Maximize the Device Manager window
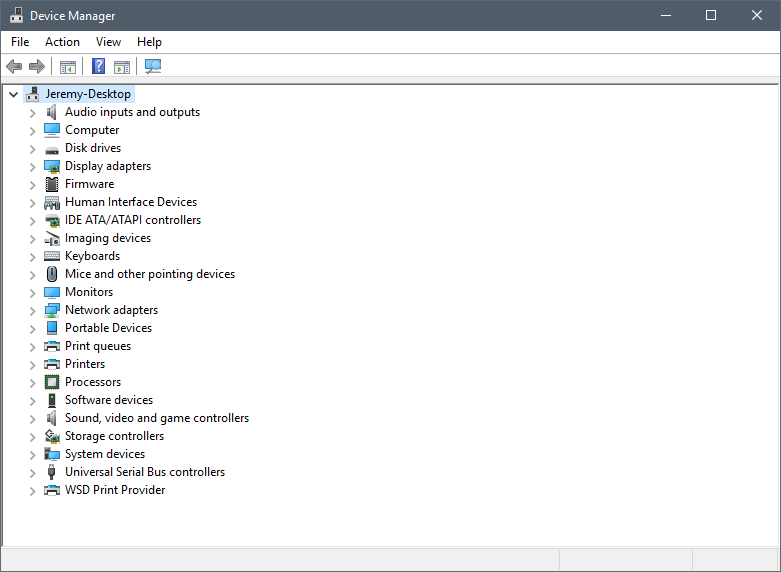Viewport: 781px width, 572px height. coord(711,15)
